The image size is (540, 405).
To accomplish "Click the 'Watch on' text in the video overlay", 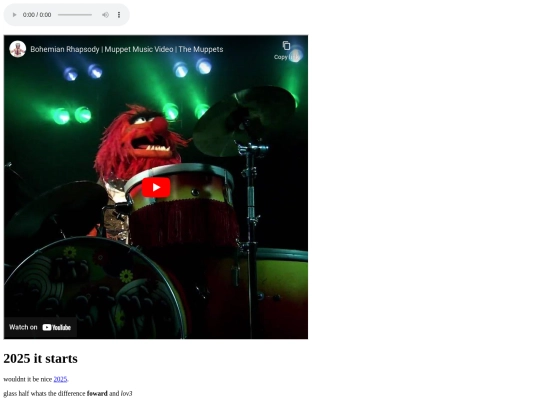I will pyautogui.click(x=23, y=327).
